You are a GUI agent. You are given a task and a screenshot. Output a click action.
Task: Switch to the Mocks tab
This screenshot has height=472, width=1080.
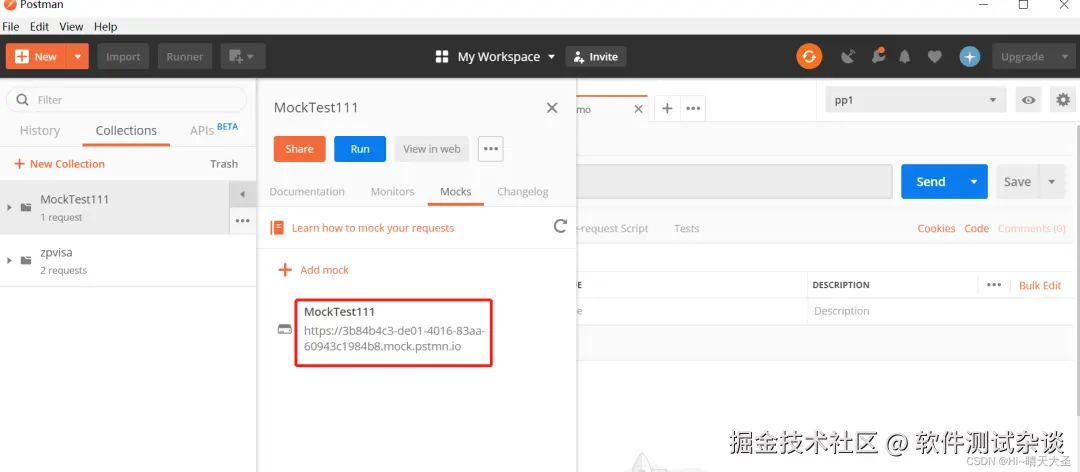[456, 192]
